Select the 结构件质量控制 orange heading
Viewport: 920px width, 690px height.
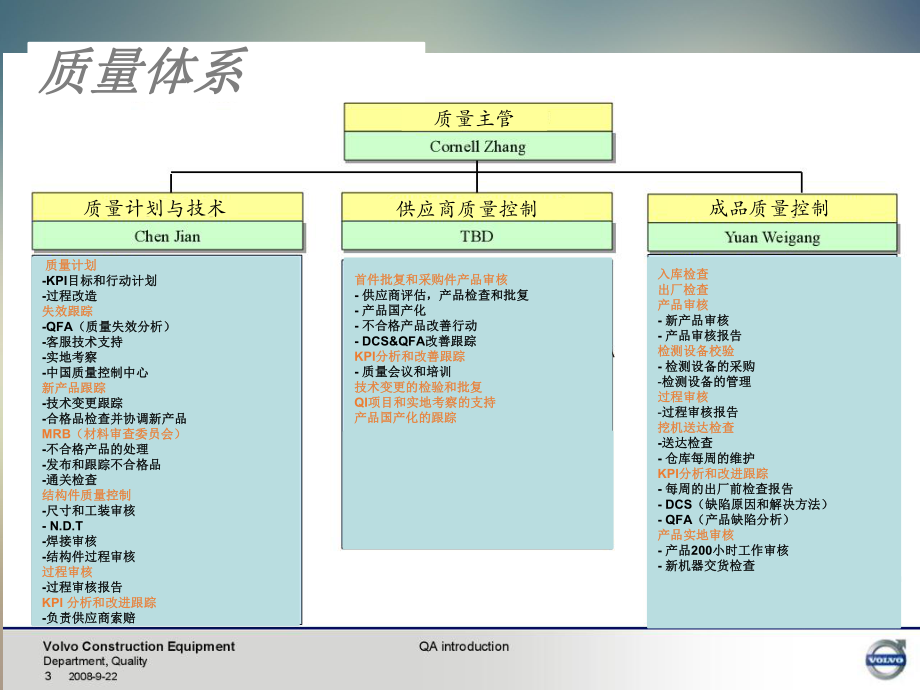pos(88,493)
